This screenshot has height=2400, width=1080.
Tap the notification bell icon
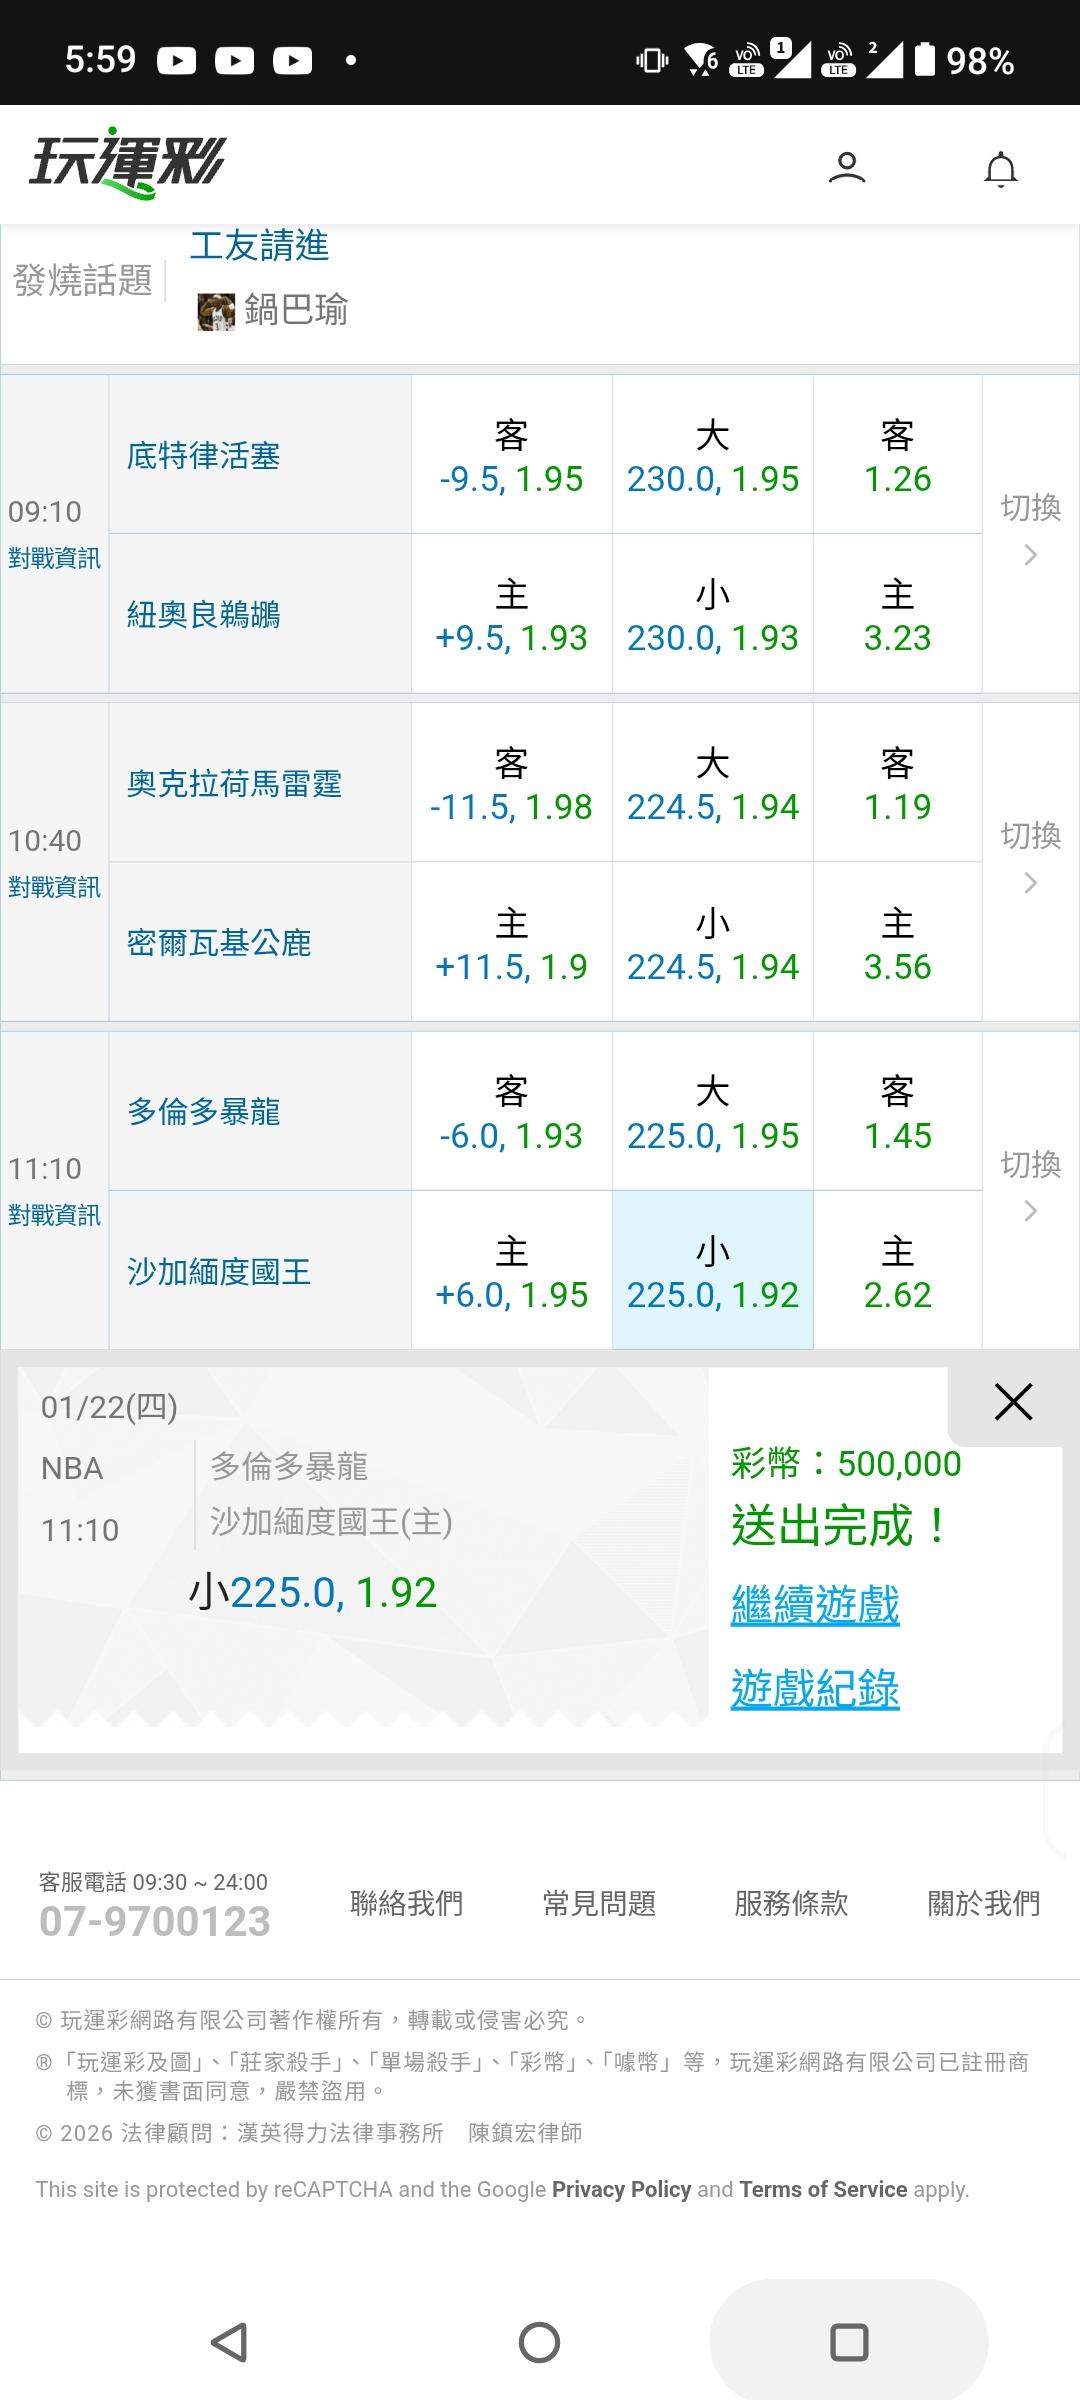1000,169
